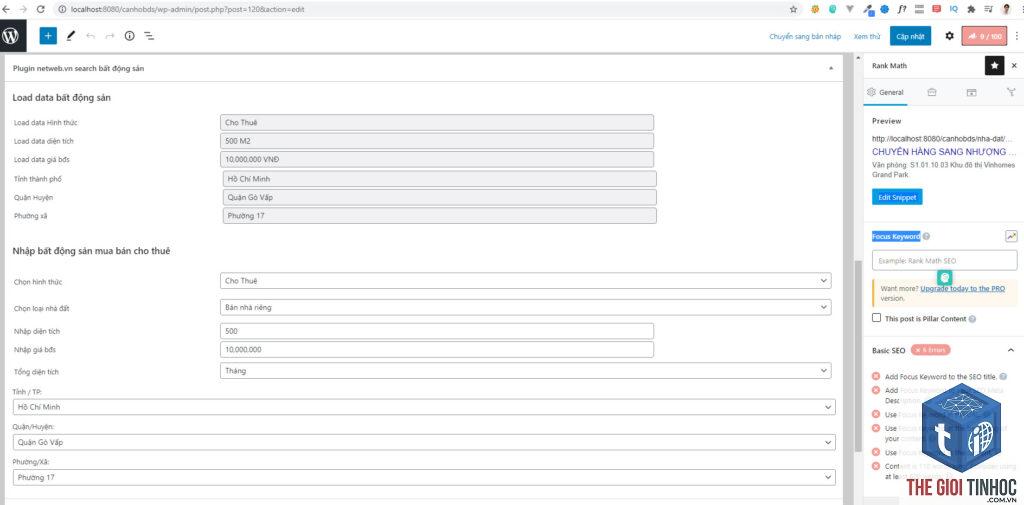Open the Quận/Huyện dropdown
Viewport: 1024px width, 505px height.
tap(424, 442)
